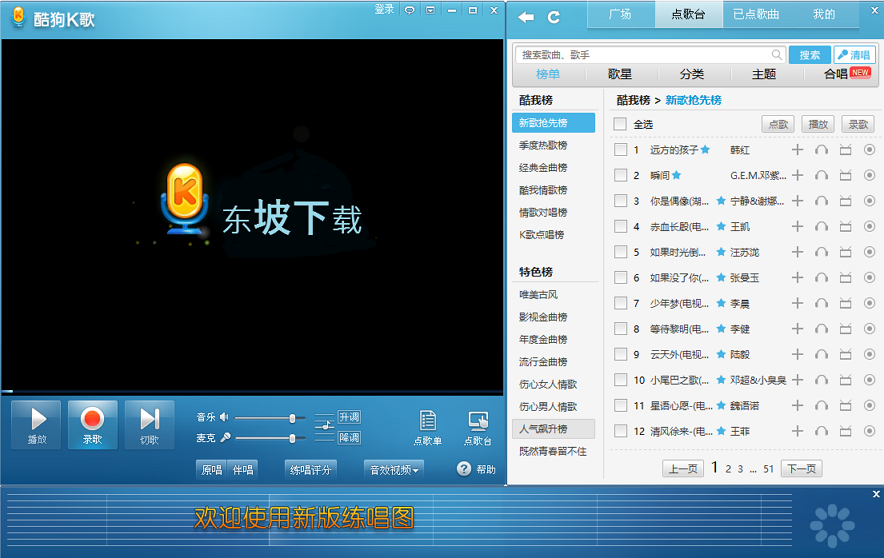This screenshot has height=558, width=884.
Task: Record 赤血长殷 with its record icon
Action: coord(869,226)
